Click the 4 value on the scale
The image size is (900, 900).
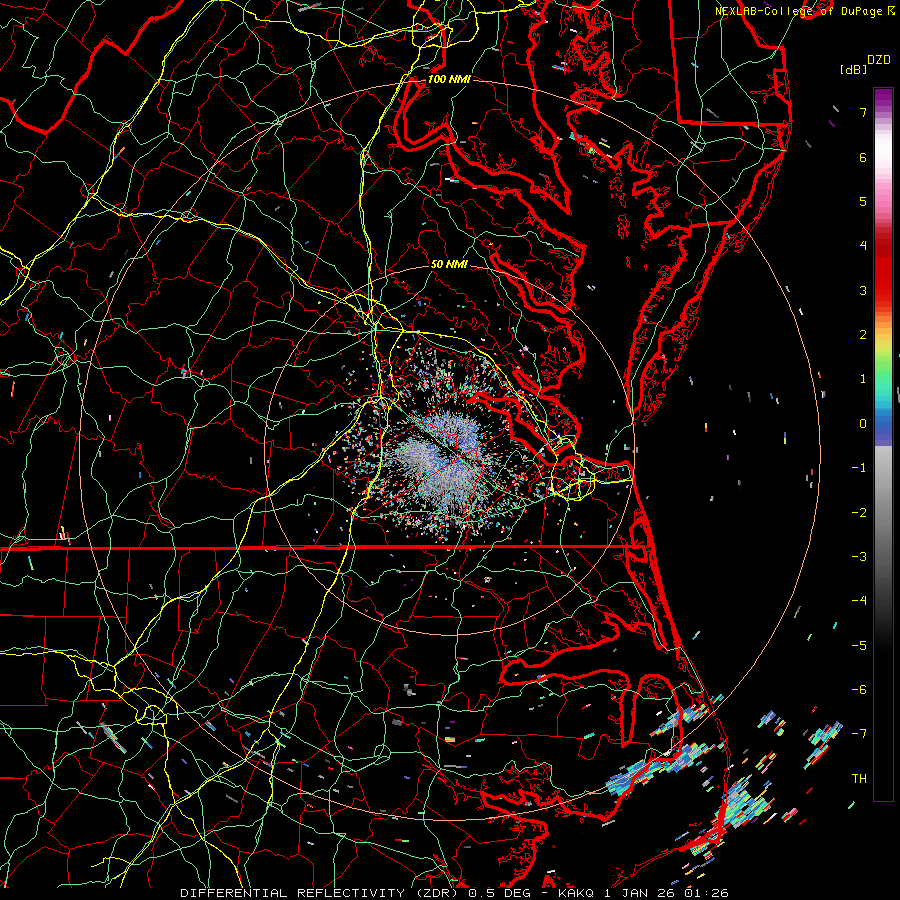coord(863,246)
